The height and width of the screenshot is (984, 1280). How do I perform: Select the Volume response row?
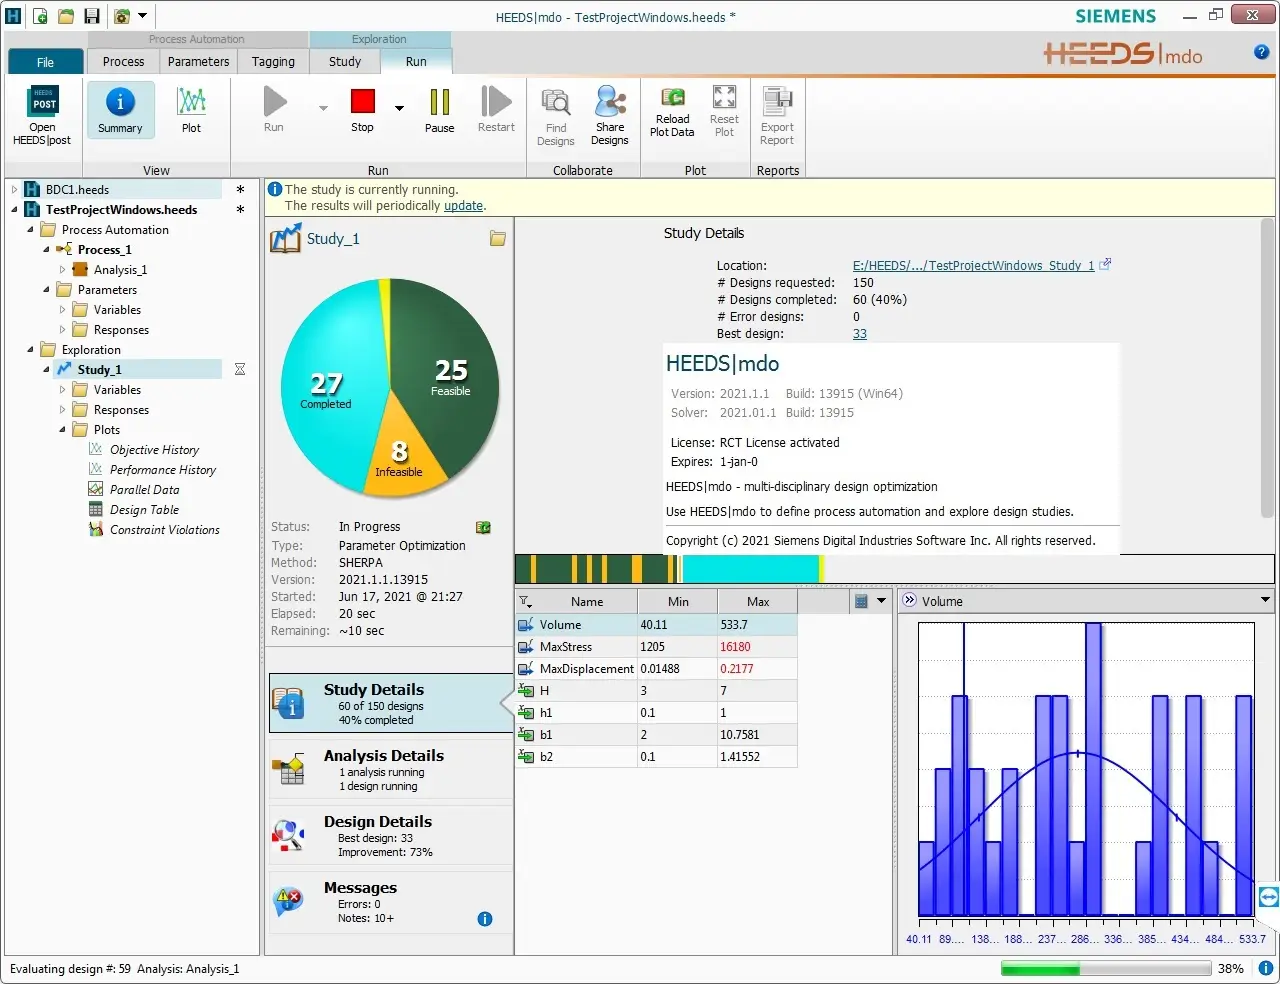tap(656, 625)
